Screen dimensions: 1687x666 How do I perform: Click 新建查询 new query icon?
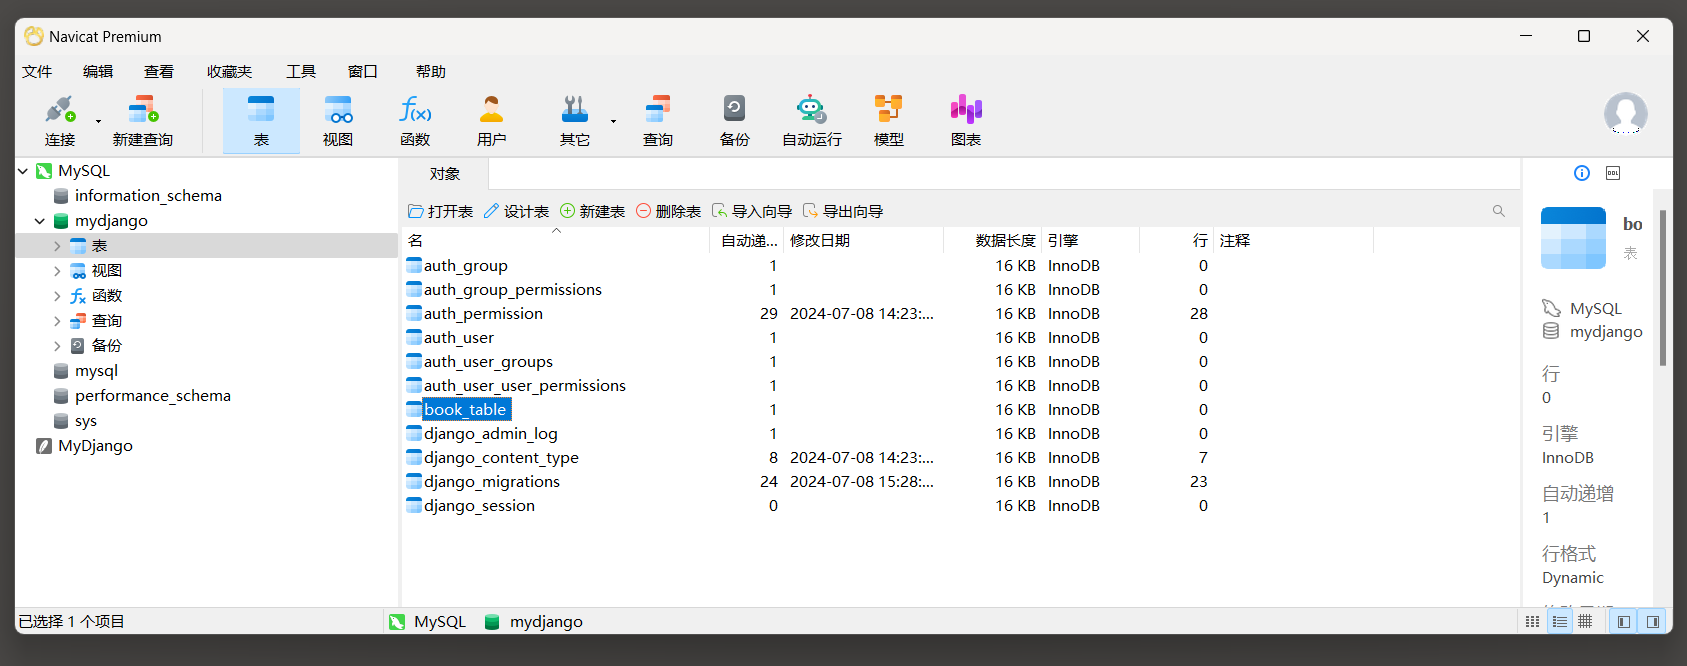(x=143, y=120)
